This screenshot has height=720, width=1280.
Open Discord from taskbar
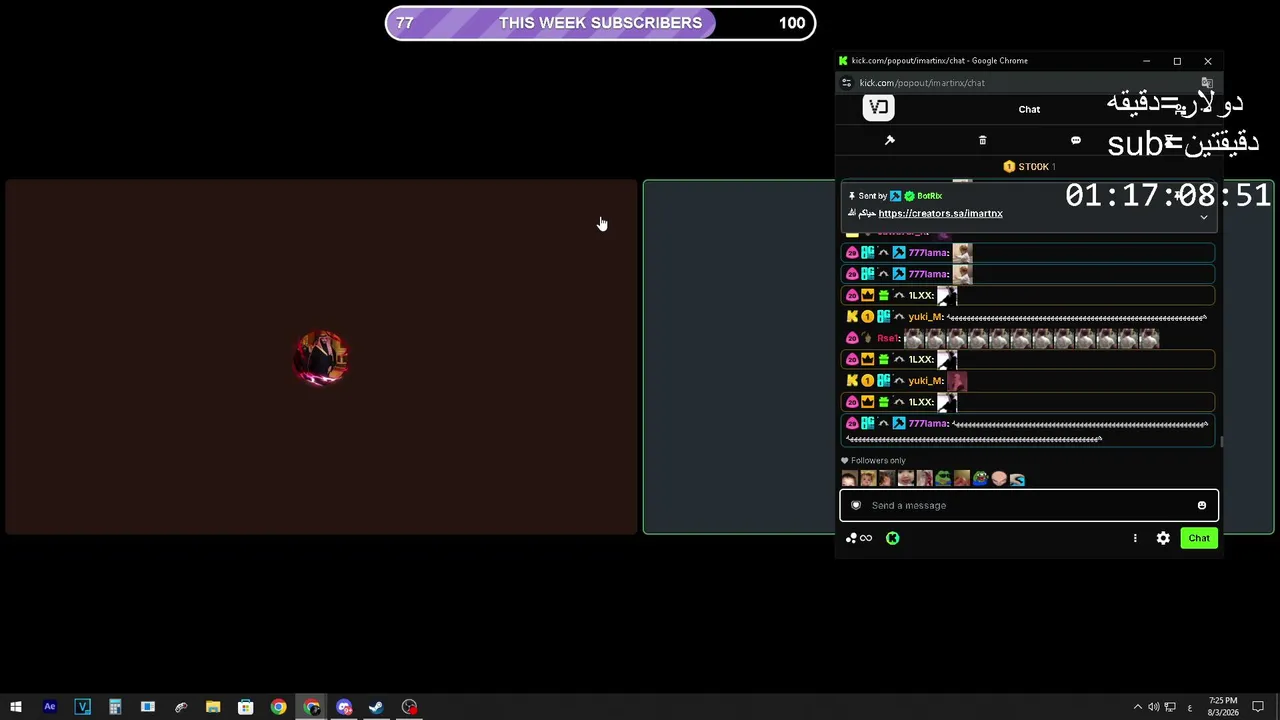pyautogui.click(x=344, y=707)
